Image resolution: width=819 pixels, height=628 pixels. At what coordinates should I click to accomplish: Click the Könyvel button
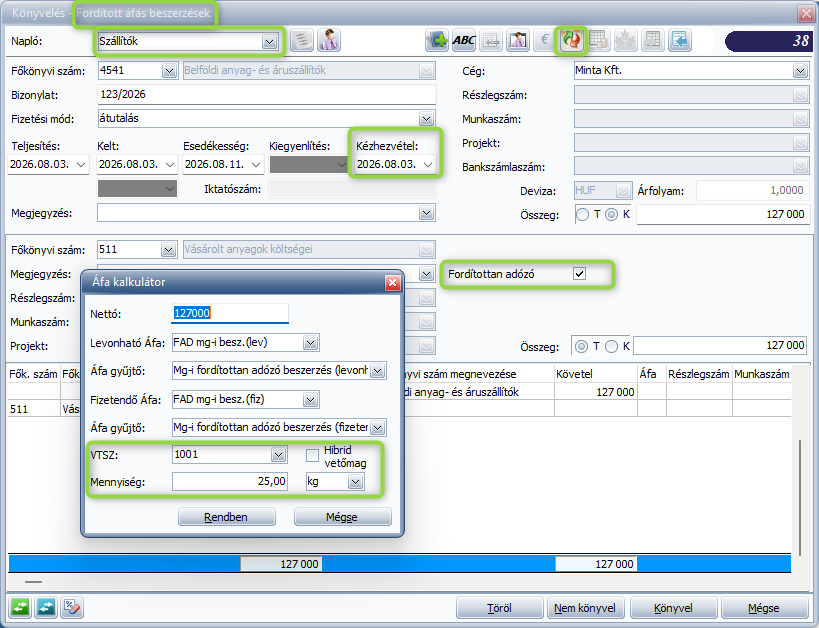click(673, 608)
